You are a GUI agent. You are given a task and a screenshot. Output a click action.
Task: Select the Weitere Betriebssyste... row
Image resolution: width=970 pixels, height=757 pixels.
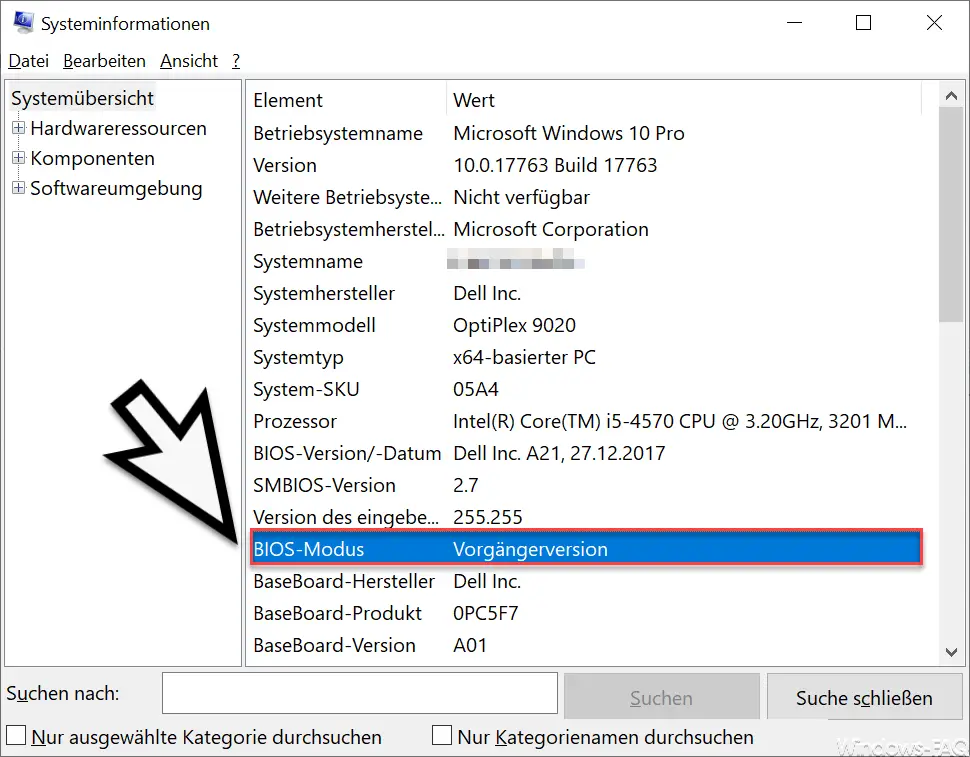click(x=586, y=197)
